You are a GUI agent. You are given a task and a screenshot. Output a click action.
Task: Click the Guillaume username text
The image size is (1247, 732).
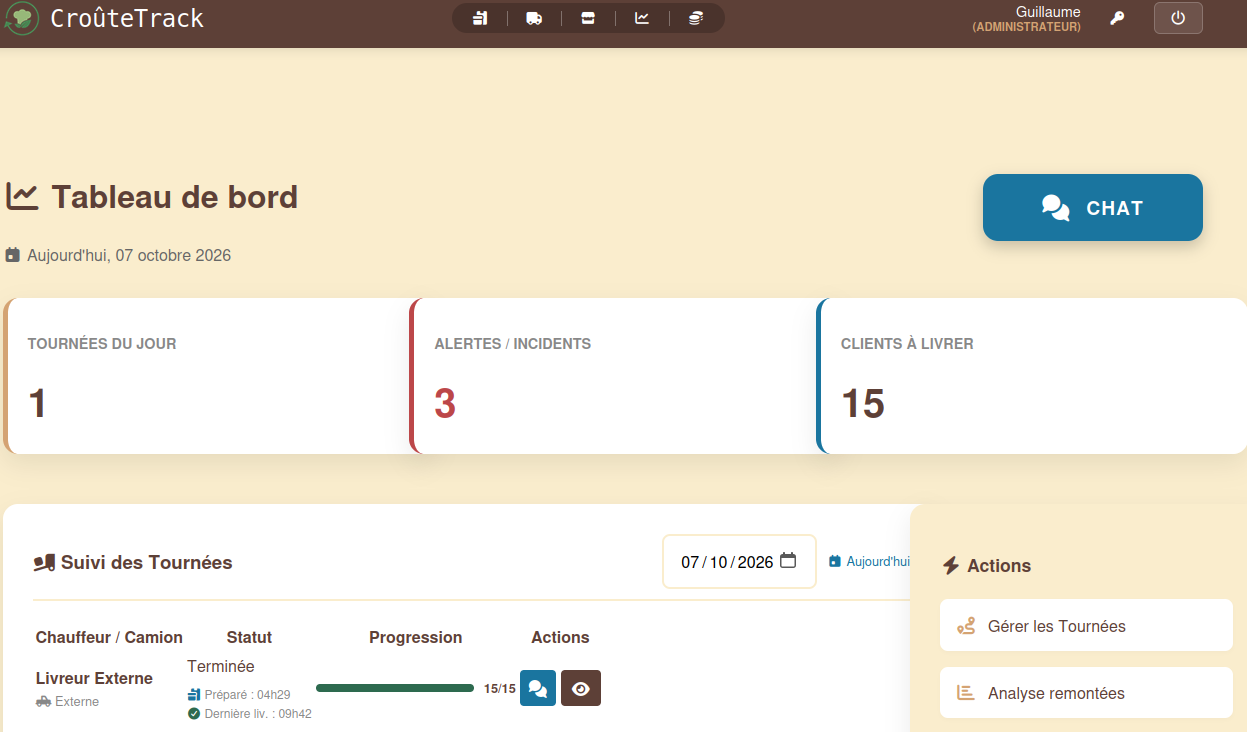(1048, 12)
